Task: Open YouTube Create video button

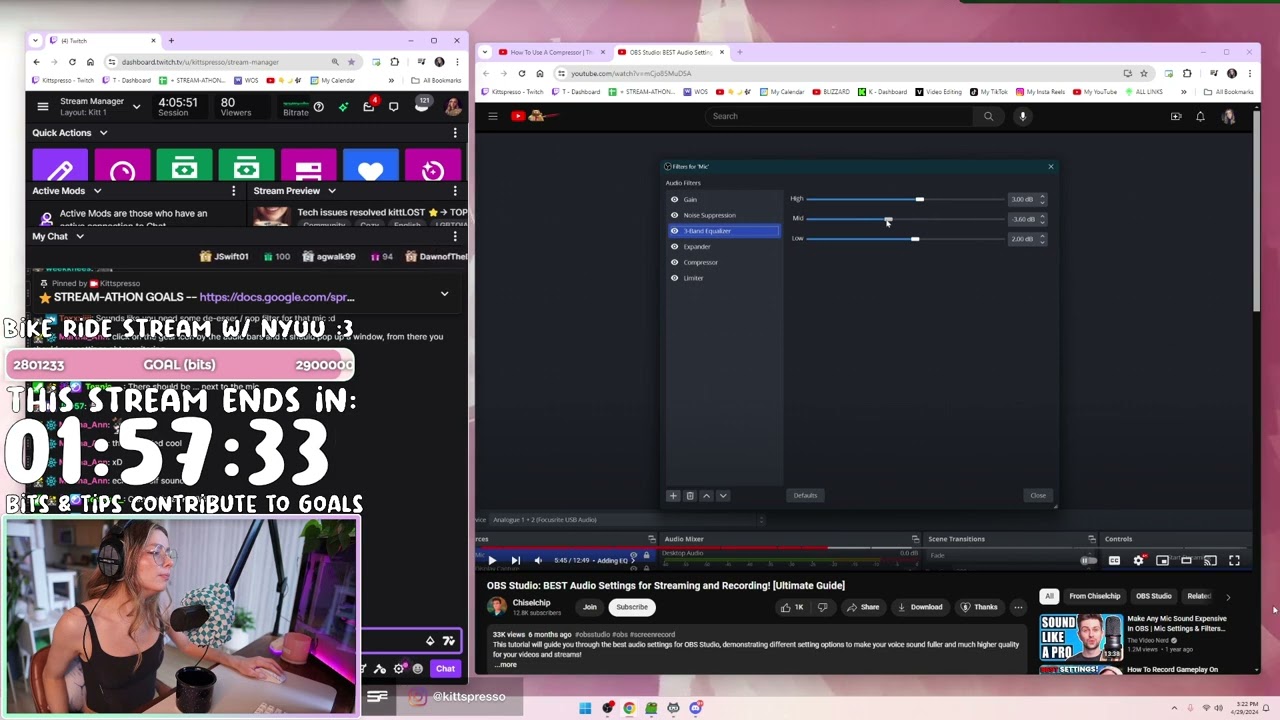Action: [1176, 116]
